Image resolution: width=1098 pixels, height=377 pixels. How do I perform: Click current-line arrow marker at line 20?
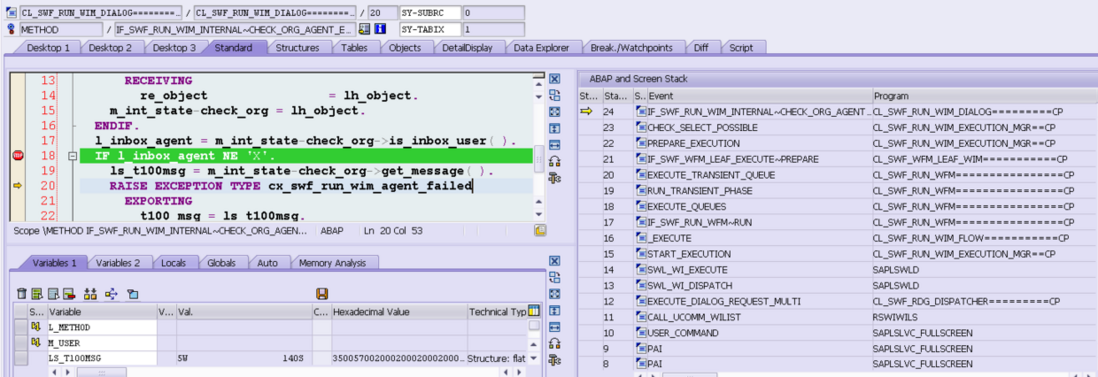click(x=18, y=185)
